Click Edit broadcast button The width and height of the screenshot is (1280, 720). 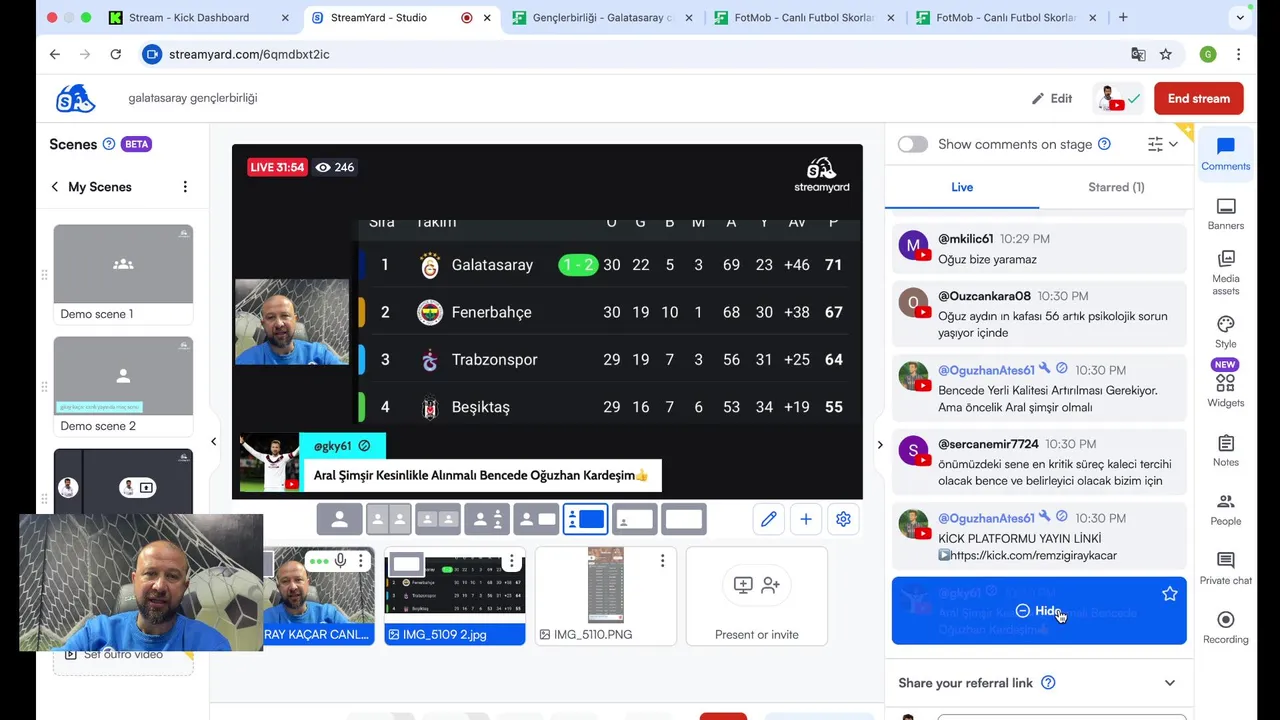pyautogui.click(x=1052, y=98)
